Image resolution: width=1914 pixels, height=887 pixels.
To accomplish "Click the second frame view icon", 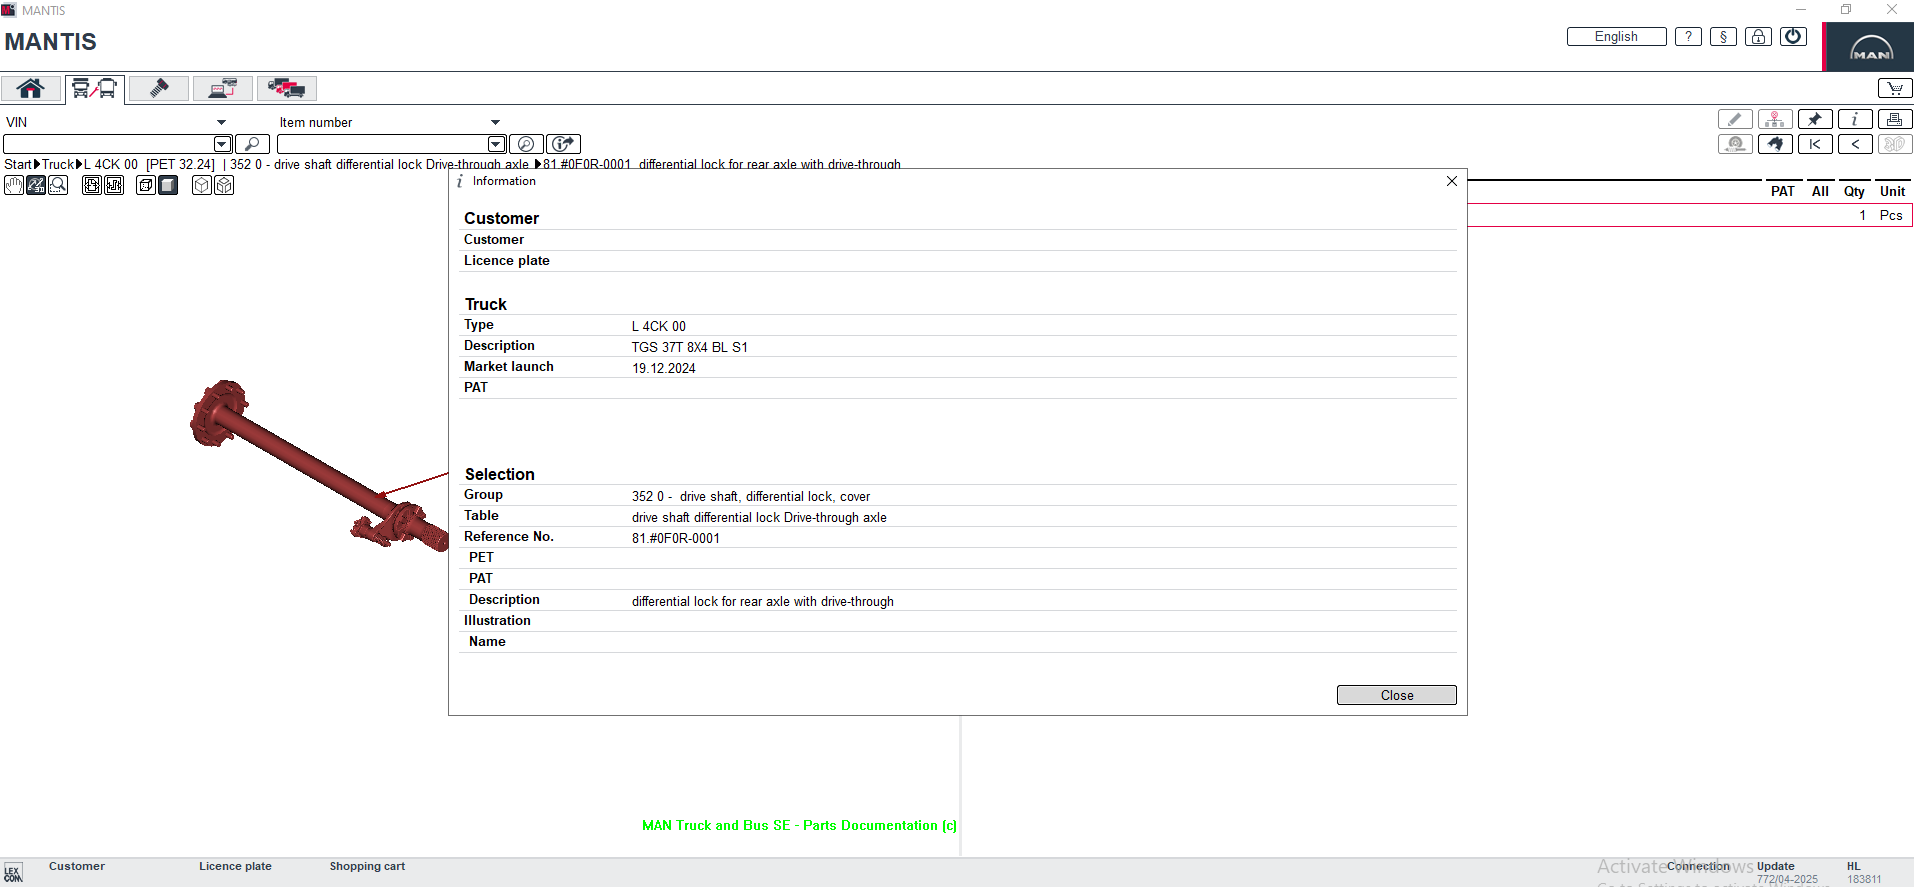I will pyautogui.click(x=114, y=185).
